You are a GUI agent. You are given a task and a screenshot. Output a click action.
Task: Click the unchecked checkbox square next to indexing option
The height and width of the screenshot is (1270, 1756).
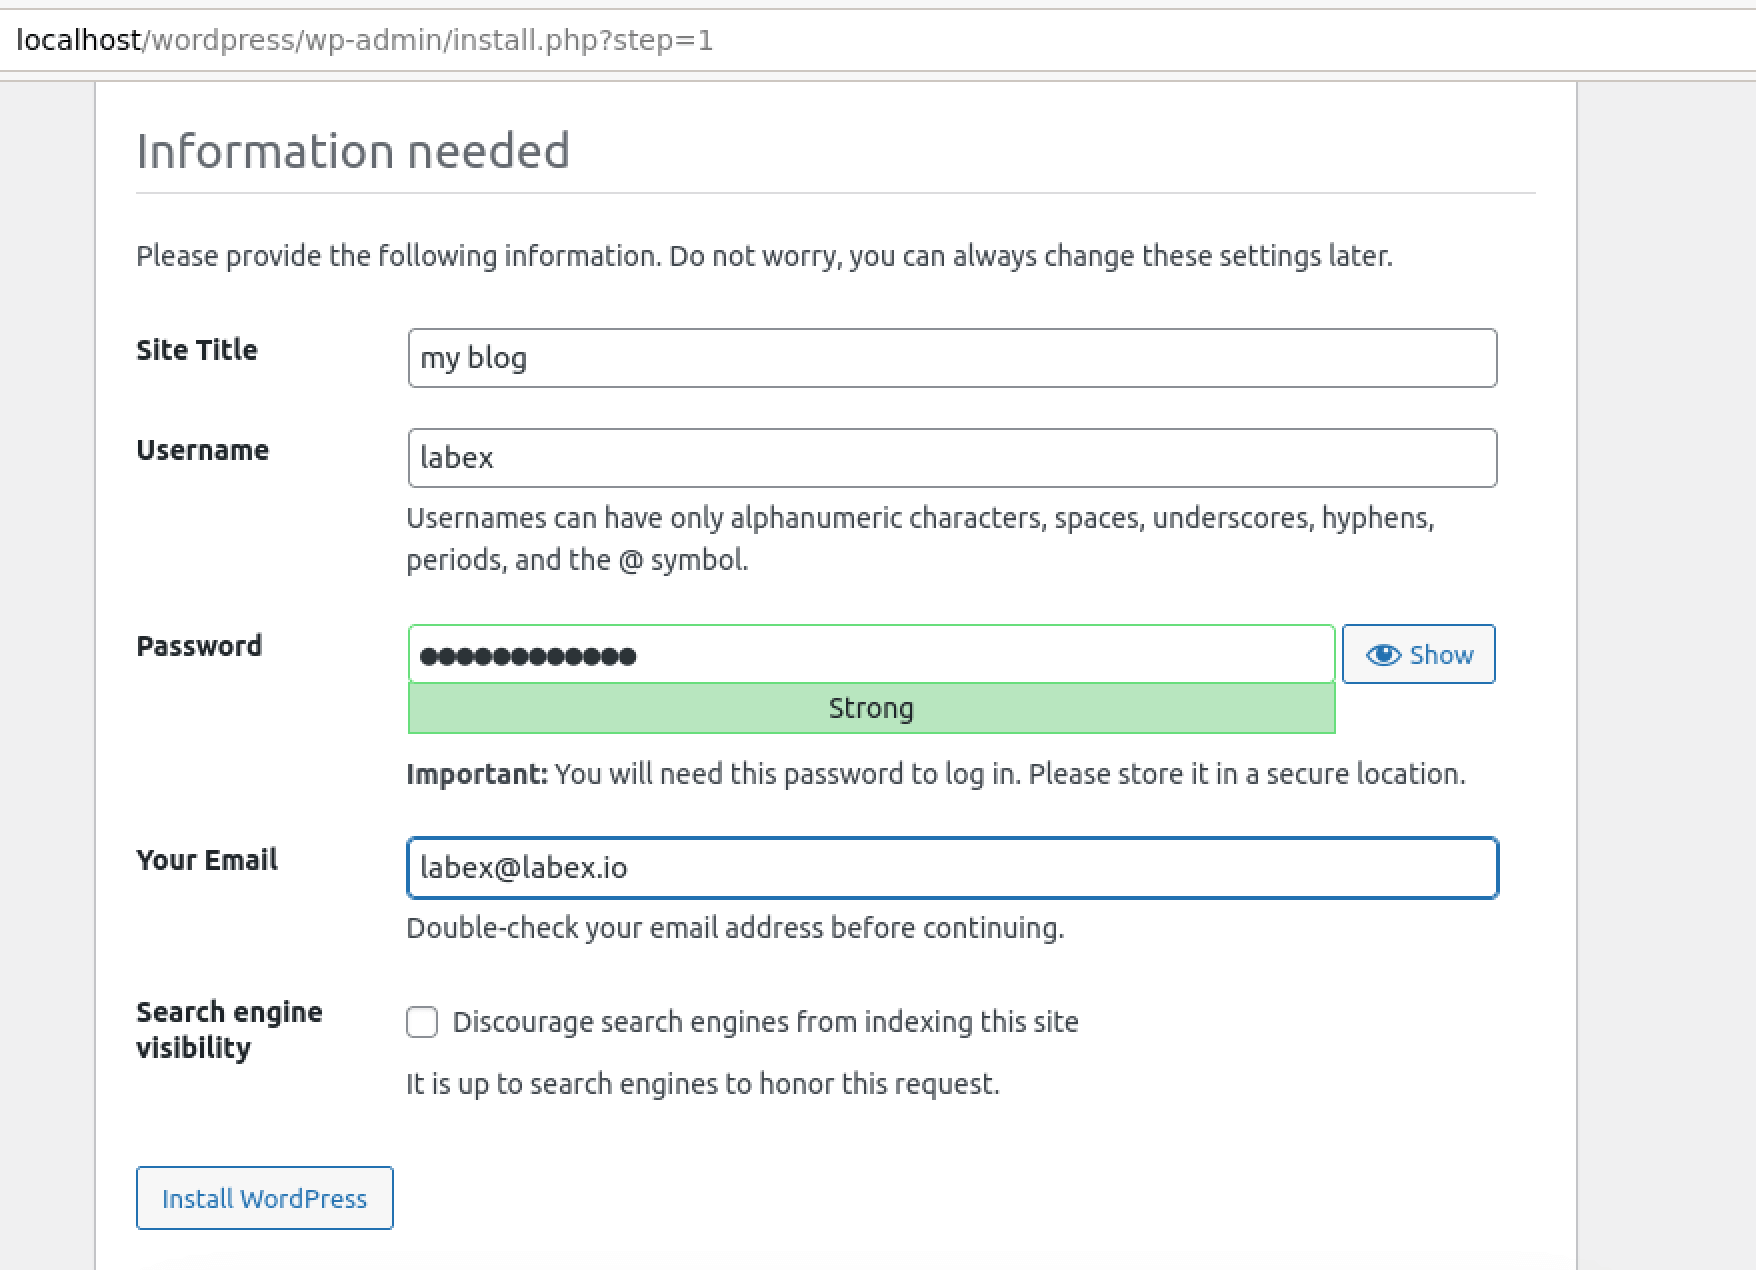422,1022
